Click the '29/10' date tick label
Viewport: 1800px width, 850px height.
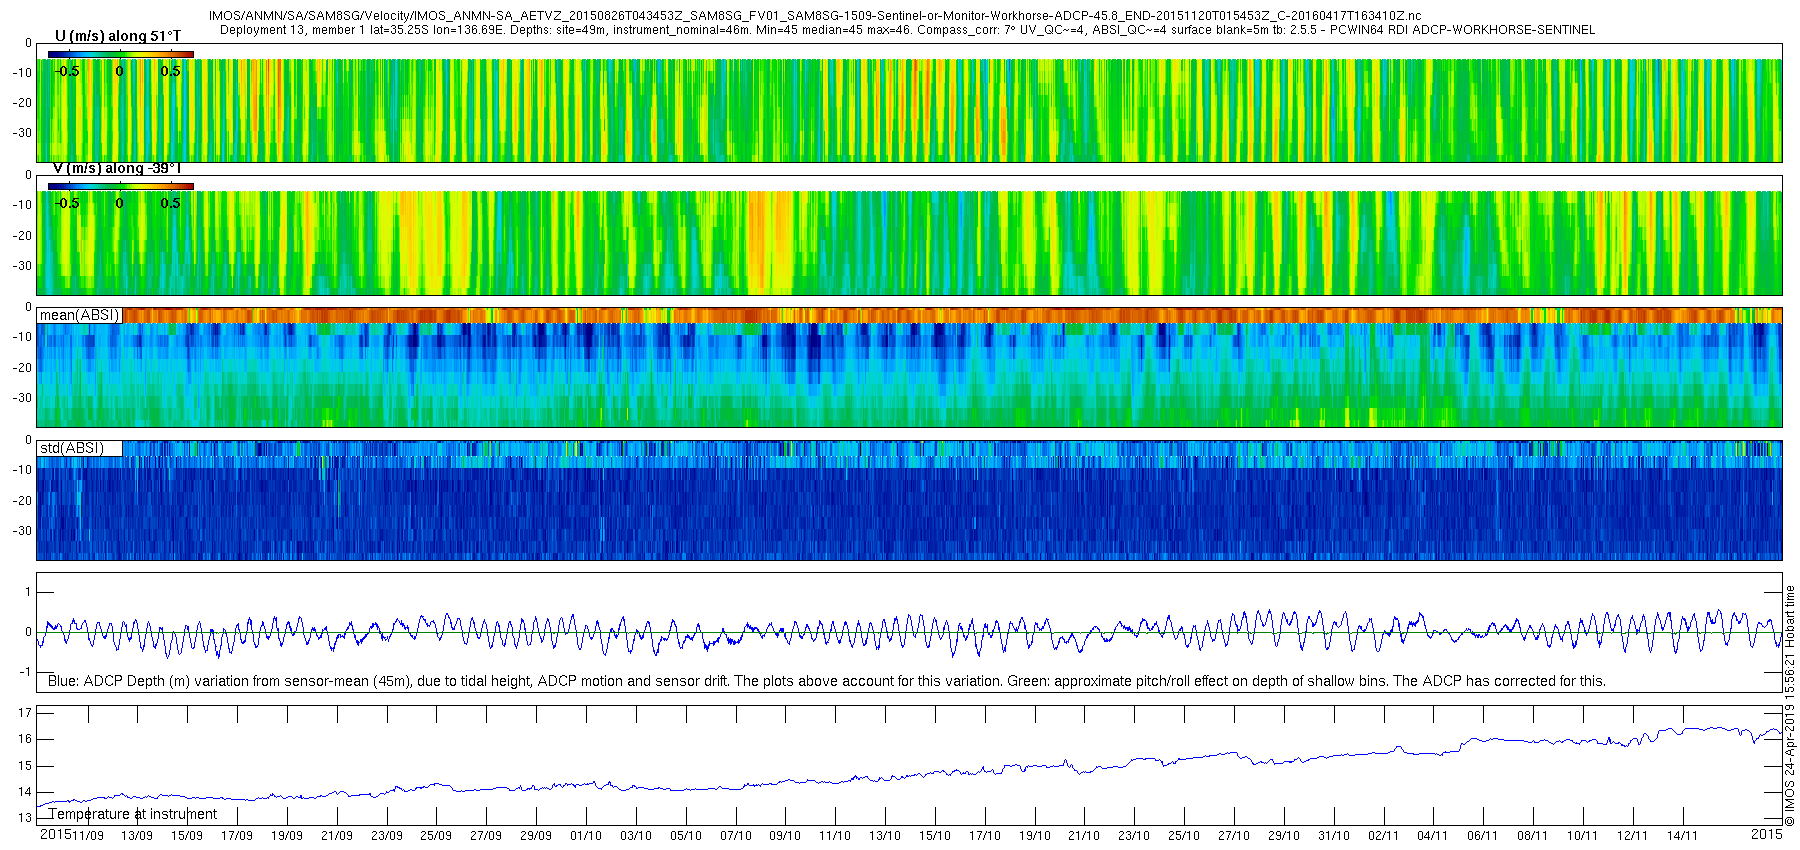coord(1284,836)
